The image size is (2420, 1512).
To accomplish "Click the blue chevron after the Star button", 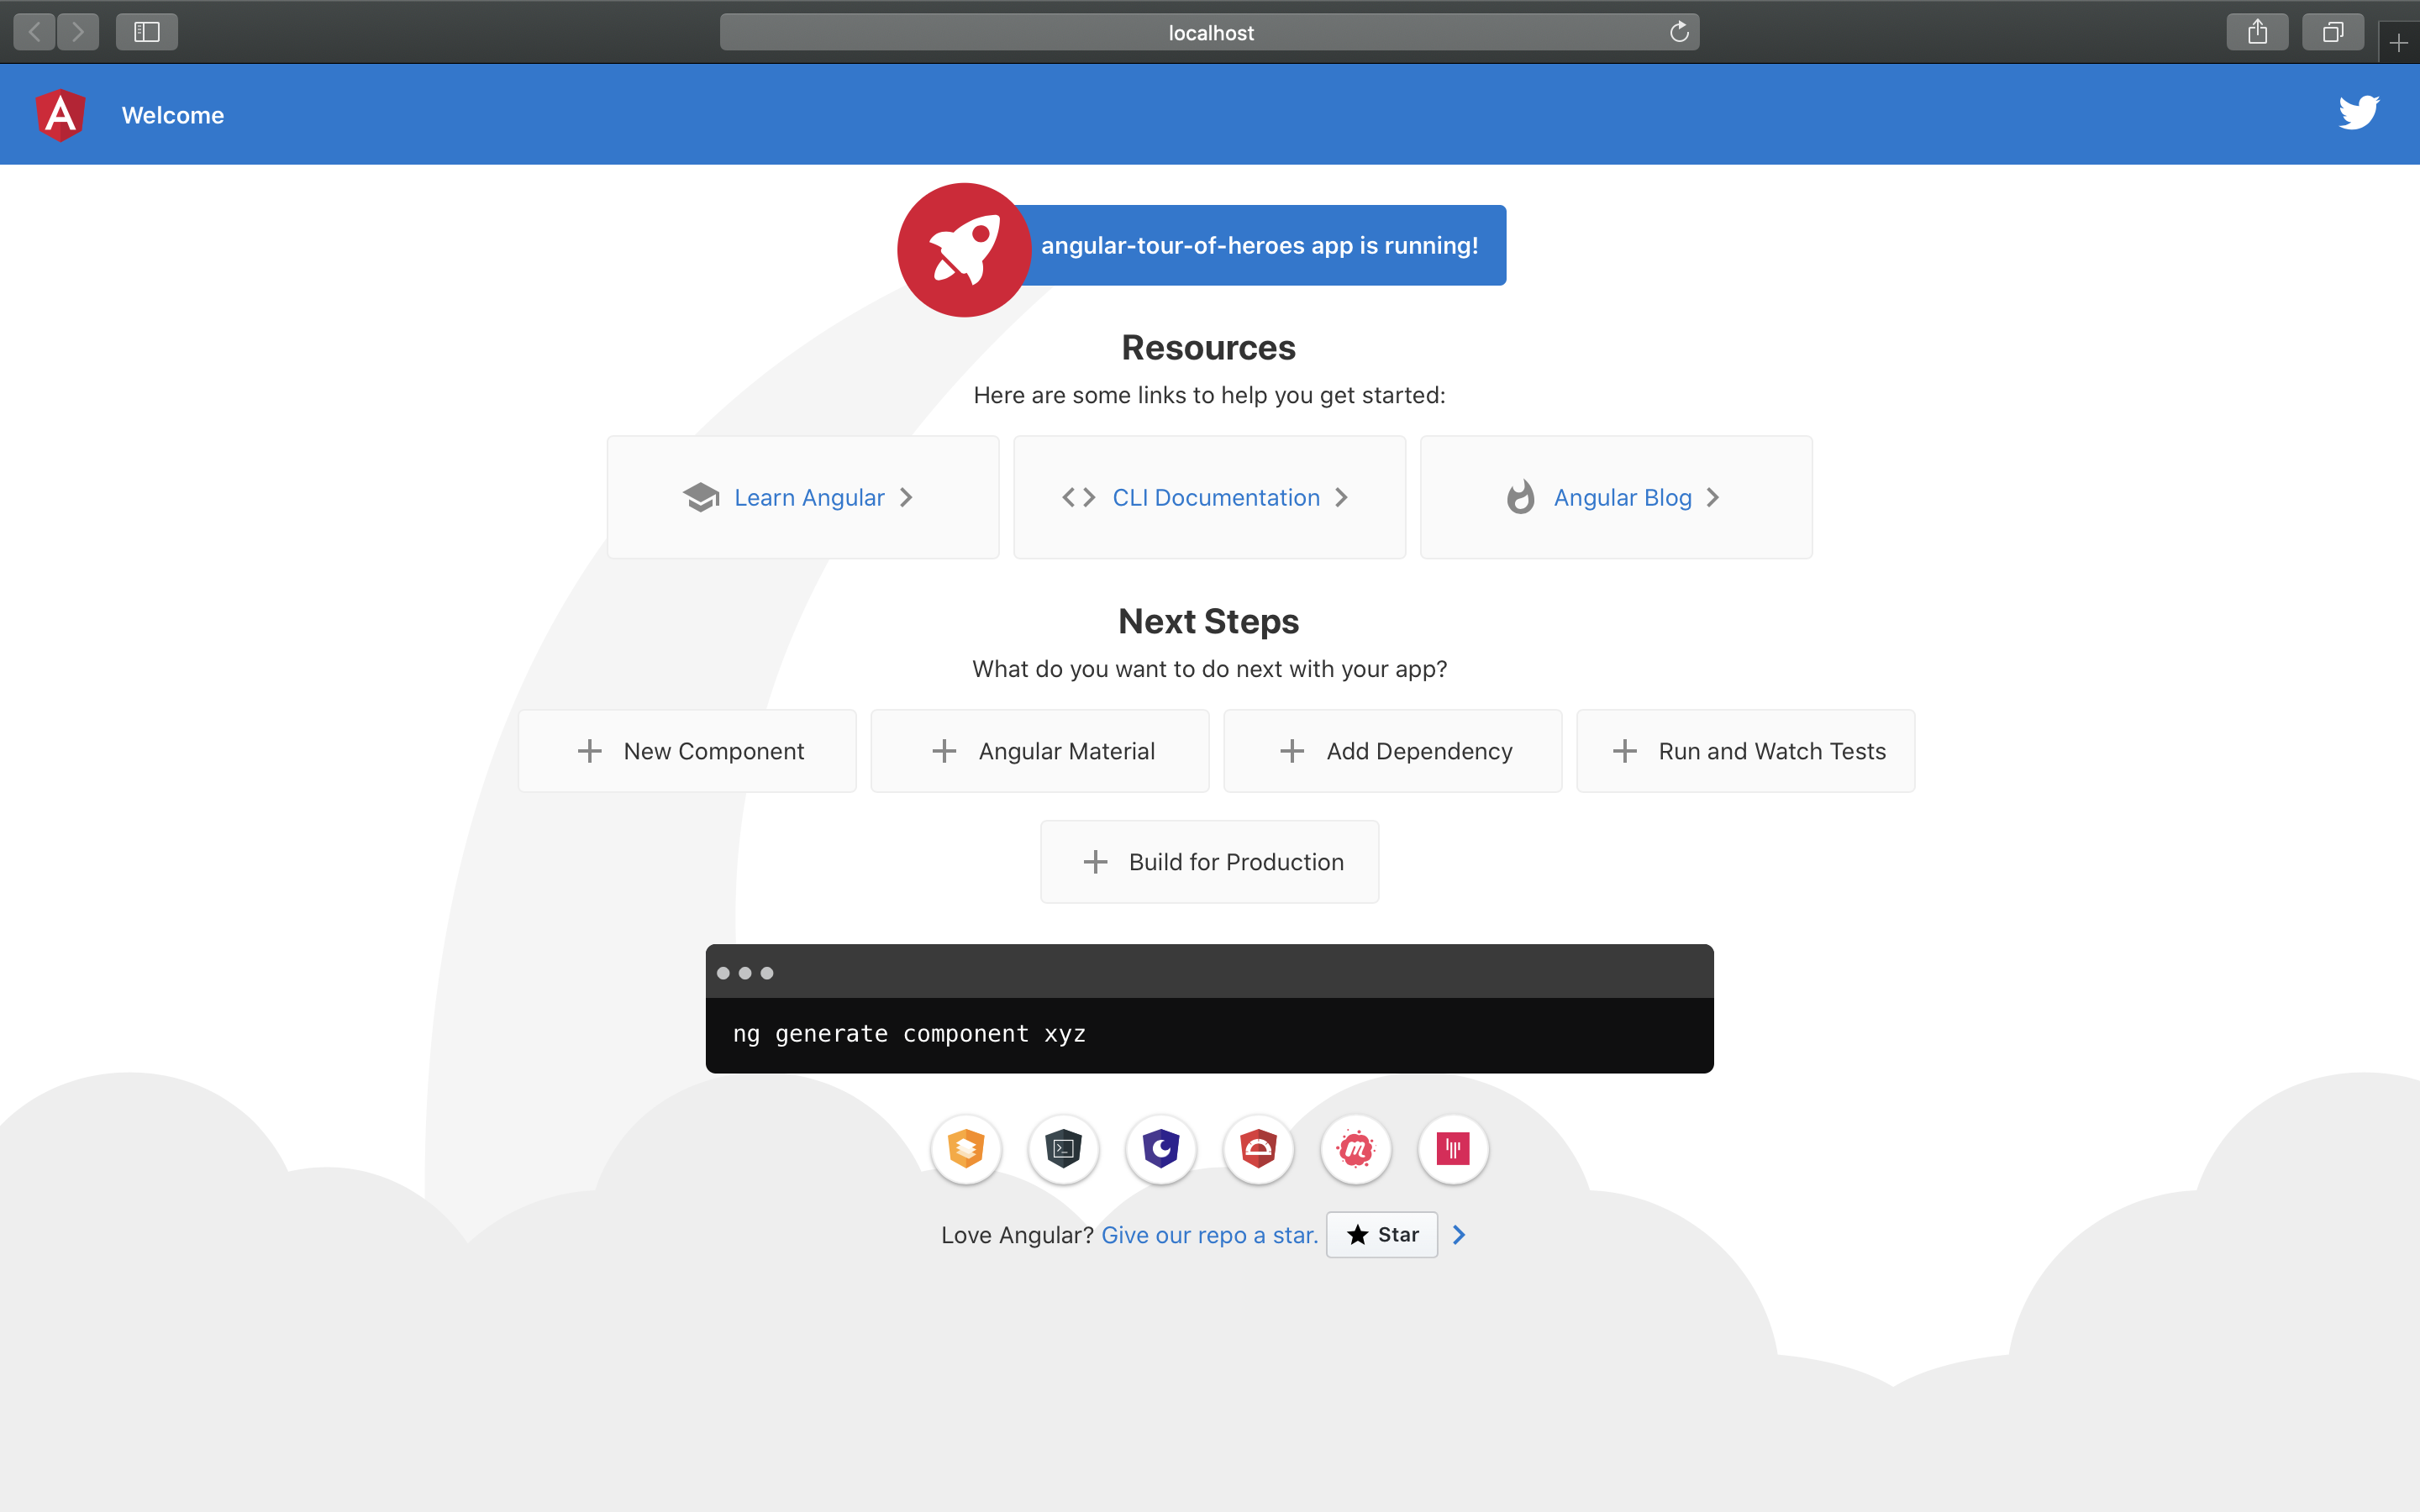I will (1459, 1235).
